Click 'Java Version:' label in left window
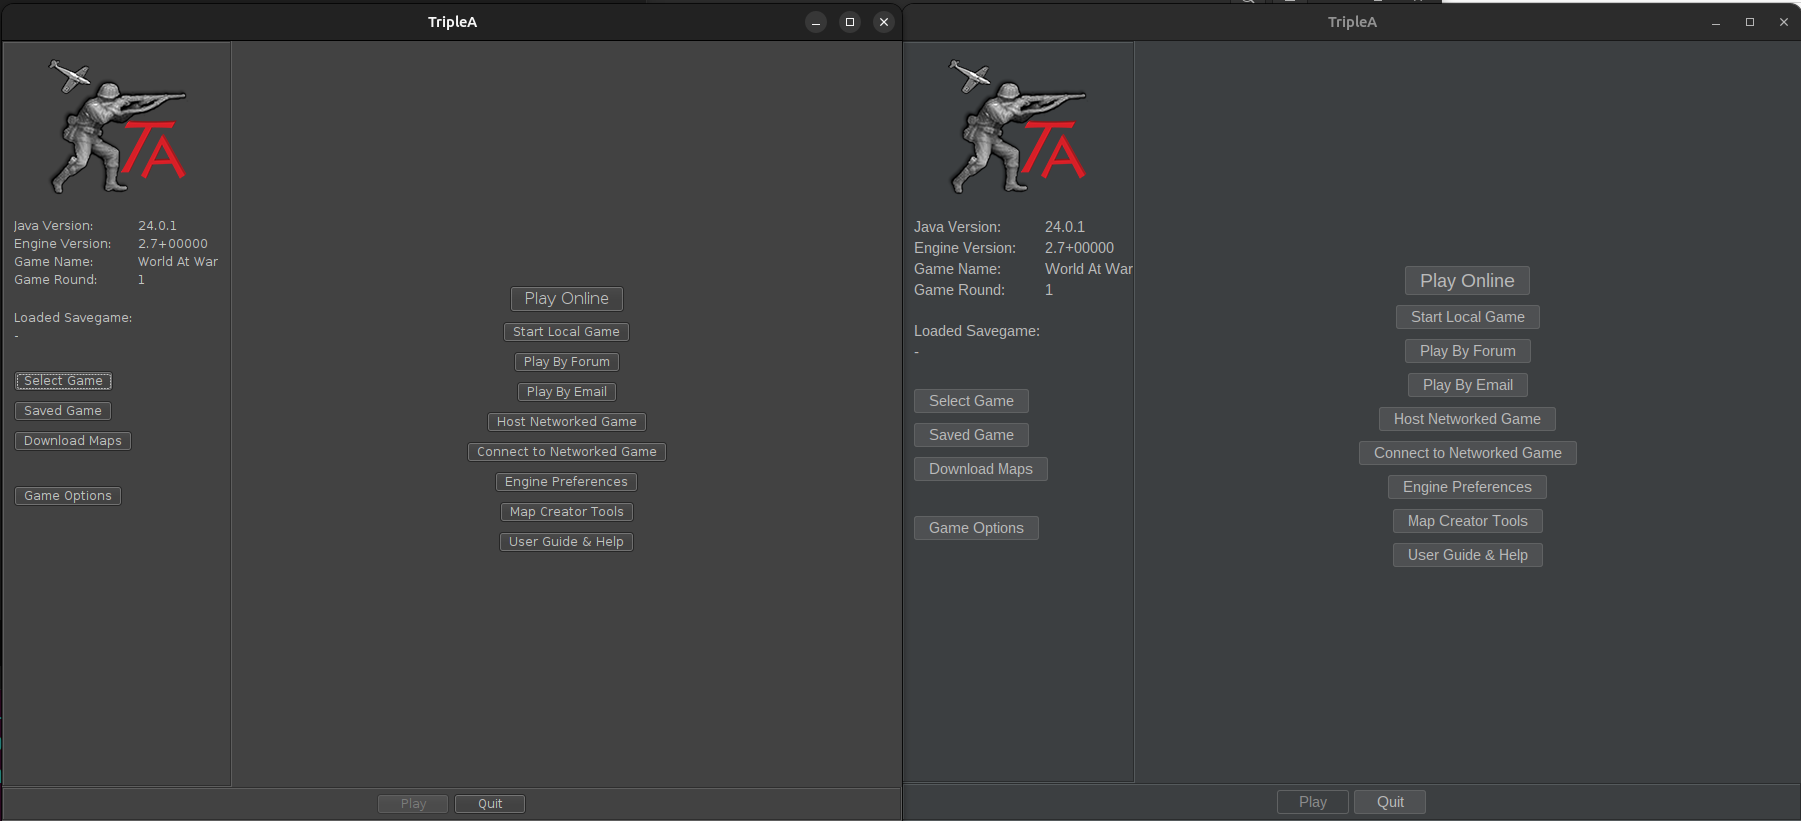Image resolution: width=1801 pixels, height=821 pixels. (54, 226)
